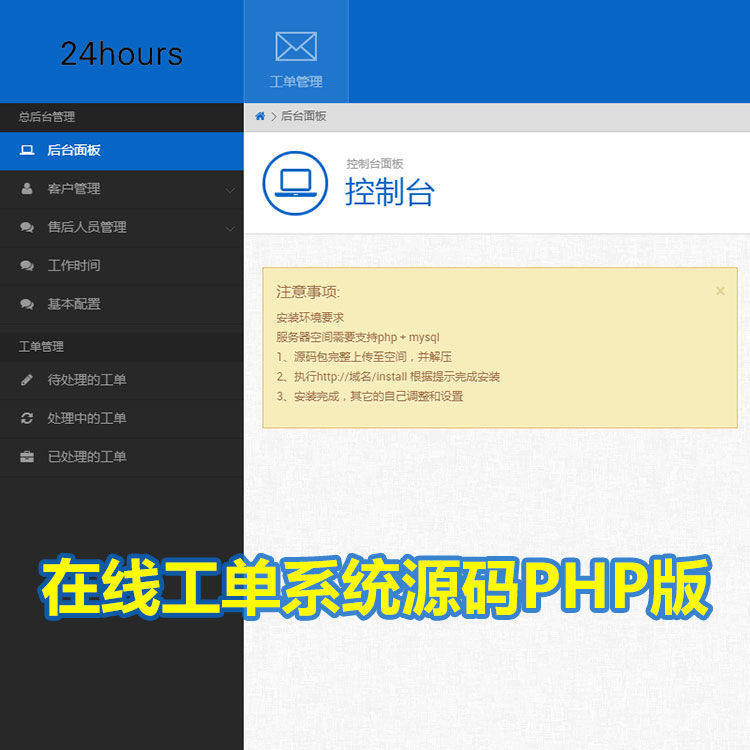Open 工作时间 menu item
This screenshot has height=750, width=750.
[121, 265]
